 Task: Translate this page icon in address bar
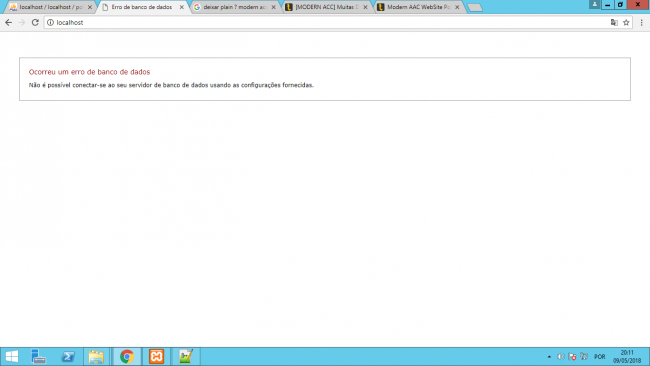tap(614, 22)
